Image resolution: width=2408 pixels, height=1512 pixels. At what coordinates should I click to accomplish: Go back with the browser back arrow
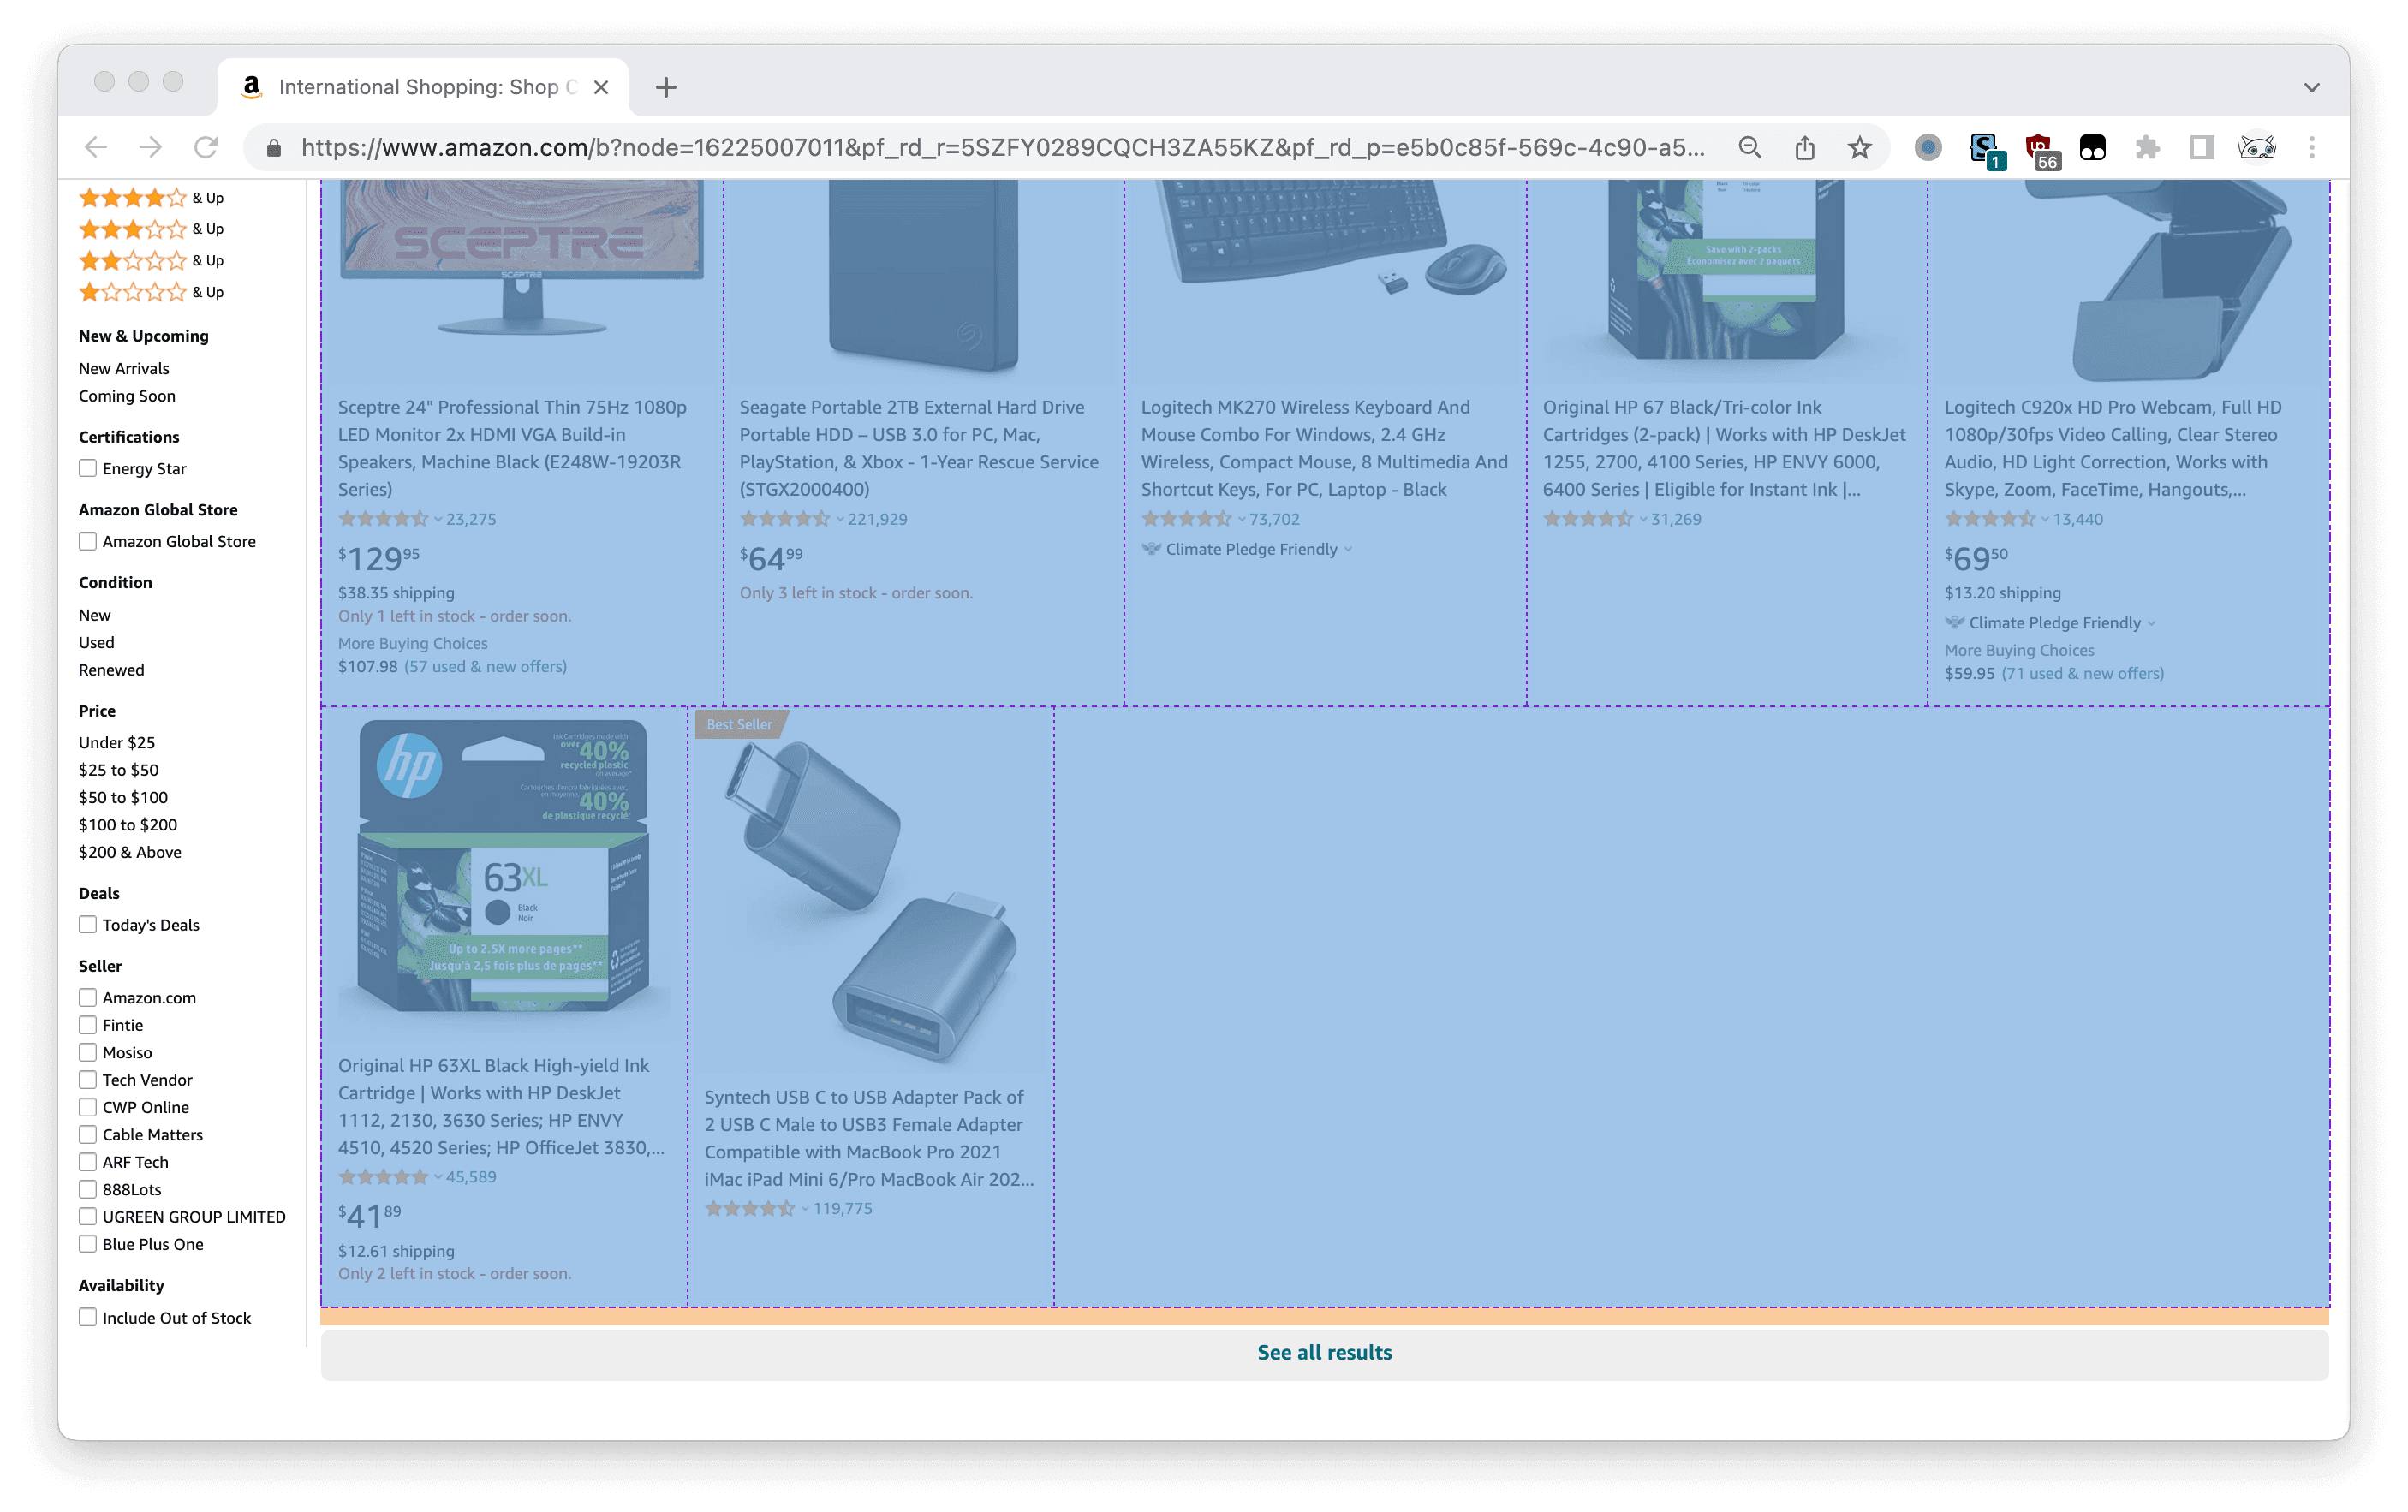coord(96,148)
